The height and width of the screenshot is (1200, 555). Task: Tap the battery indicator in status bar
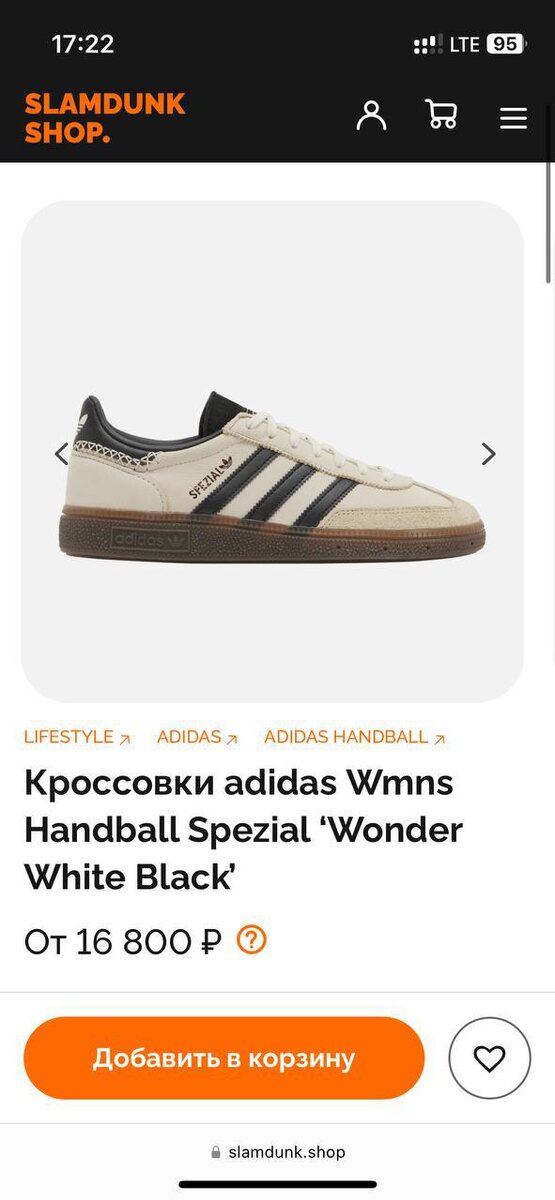tap(505, 44)
